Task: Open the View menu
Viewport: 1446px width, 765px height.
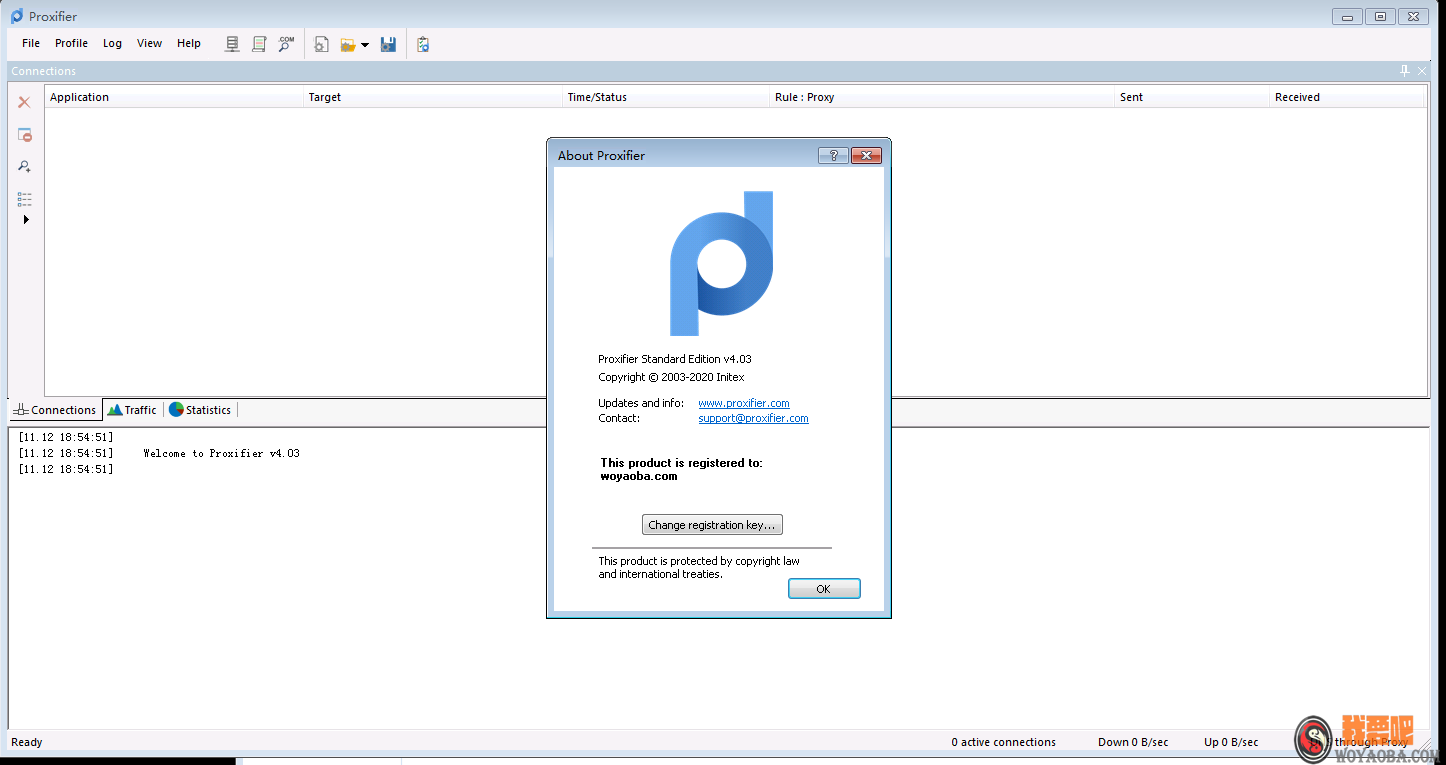Action: click(150, 43)
